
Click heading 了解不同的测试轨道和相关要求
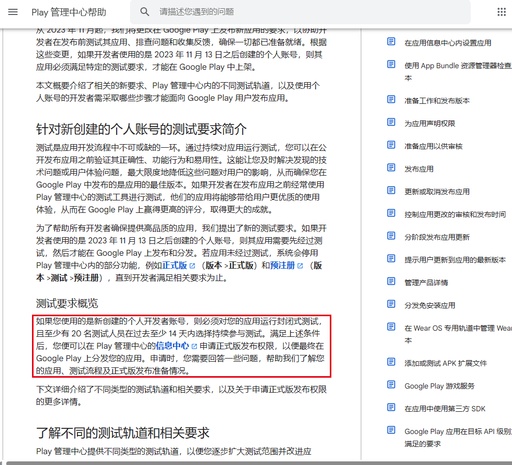point(123,433)
